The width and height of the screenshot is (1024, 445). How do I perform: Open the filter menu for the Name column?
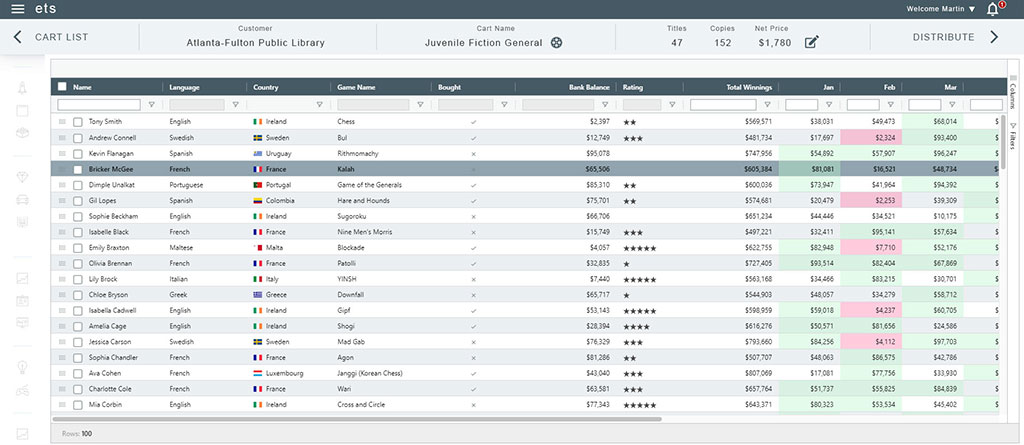coord(152,104)
